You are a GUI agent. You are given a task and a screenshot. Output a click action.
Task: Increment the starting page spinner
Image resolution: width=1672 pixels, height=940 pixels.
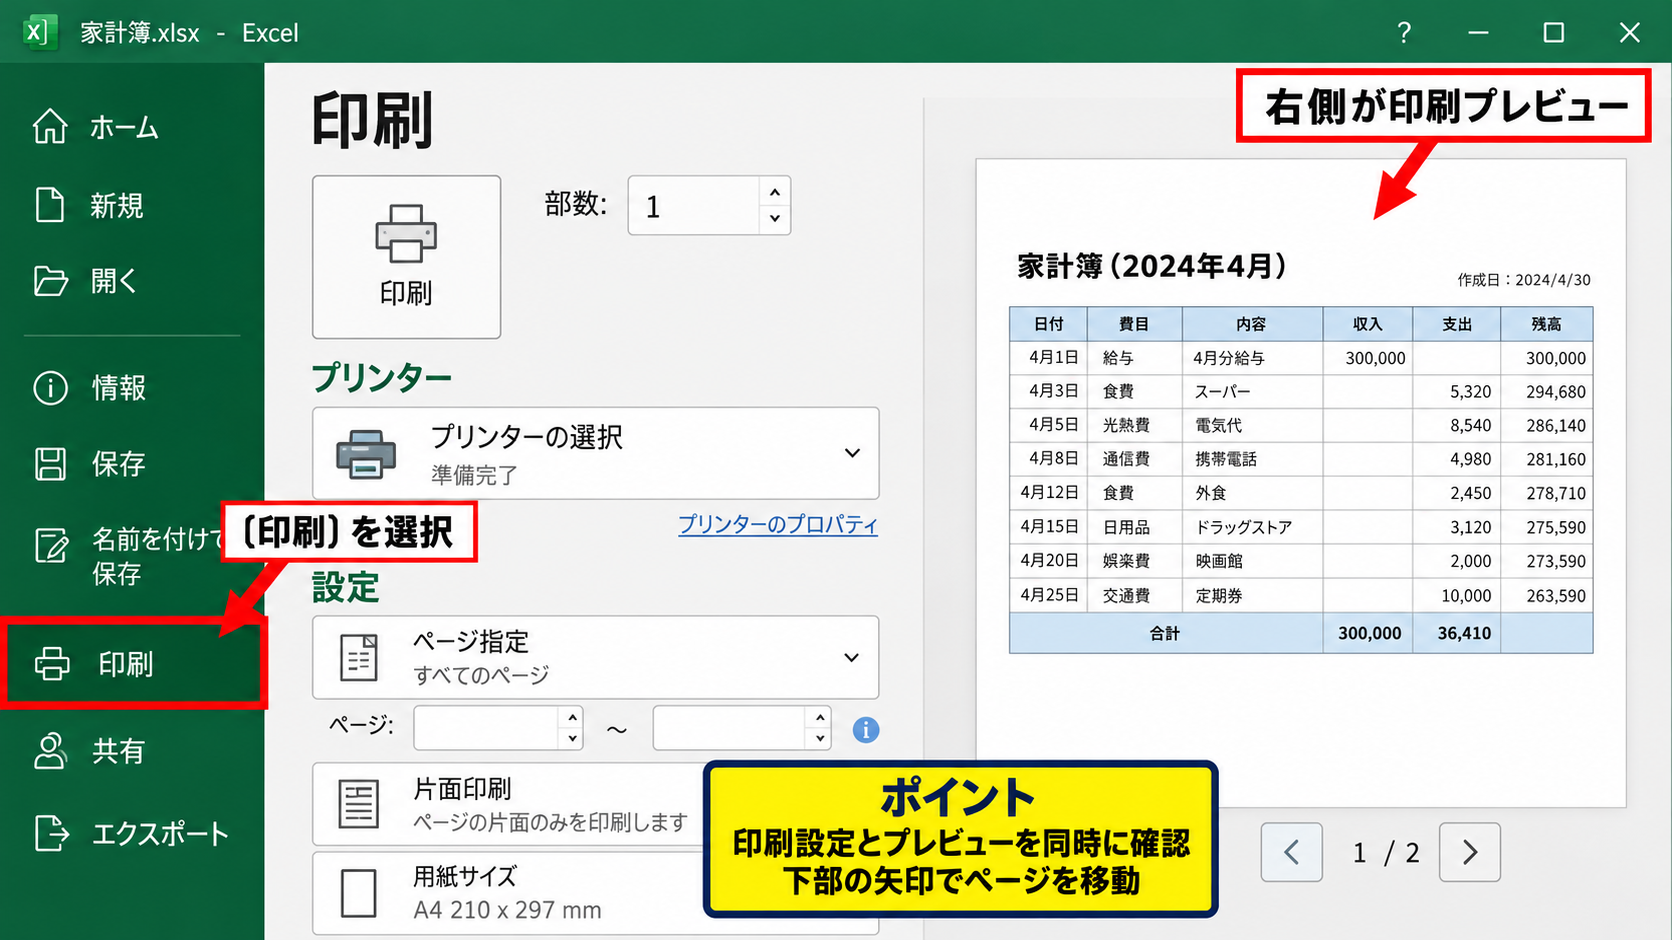572,718
